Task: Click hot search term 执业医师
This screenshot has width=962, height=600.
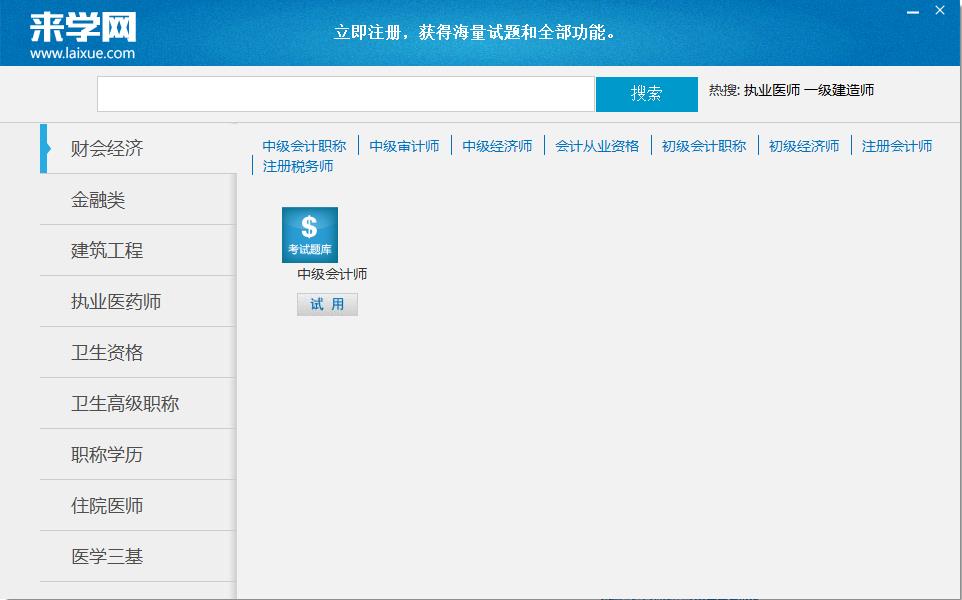Action: click(772, 90)
